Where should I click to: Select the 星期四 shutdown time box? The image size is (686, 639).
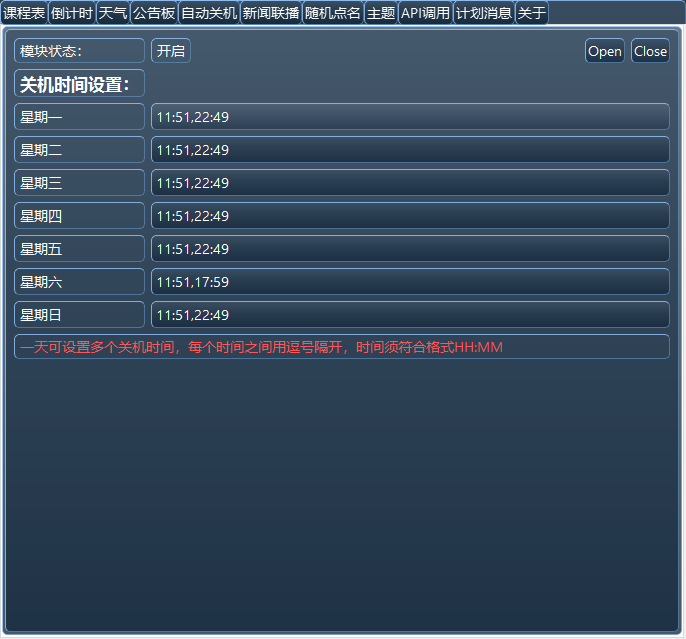(x=410, y=216)
